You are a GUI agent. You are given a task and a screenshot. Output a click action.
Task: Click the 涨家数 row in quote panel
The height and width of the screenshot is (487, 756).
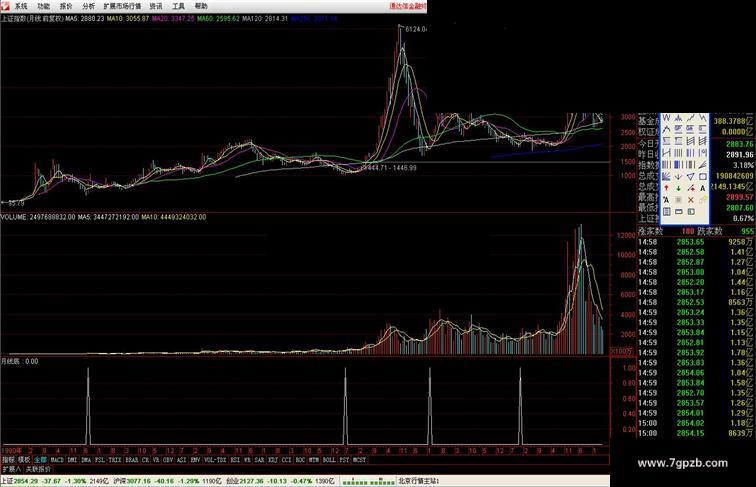coord(696,231)
